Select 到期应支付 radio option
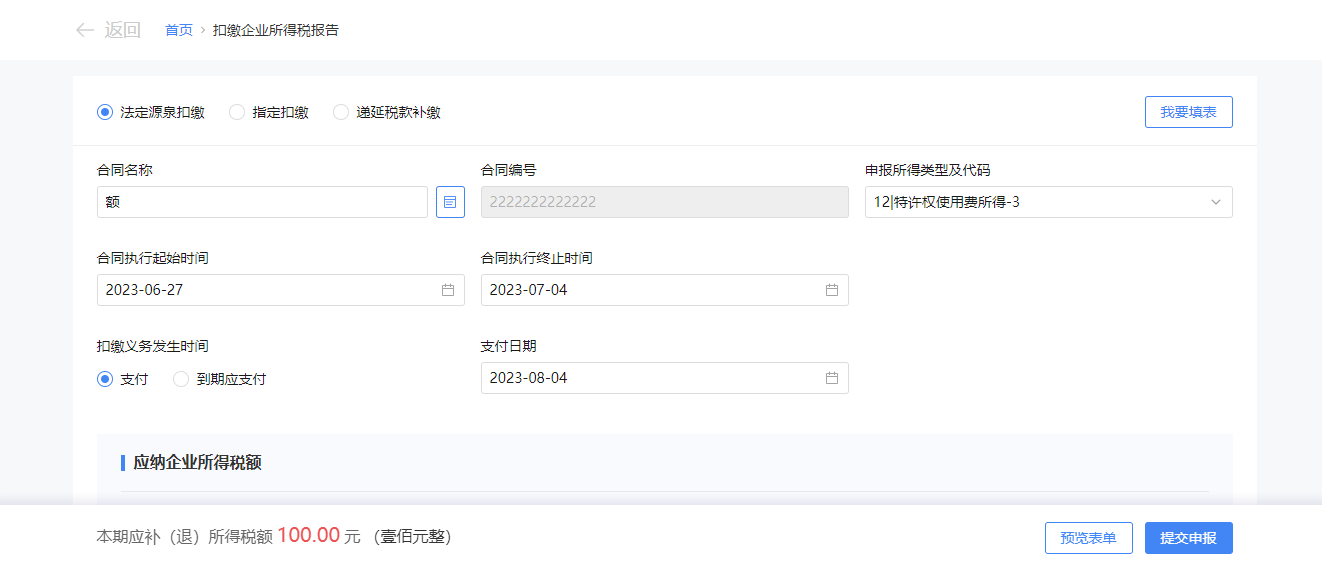The width and height of the screenshot is (1322, 564). pos(181,380)
